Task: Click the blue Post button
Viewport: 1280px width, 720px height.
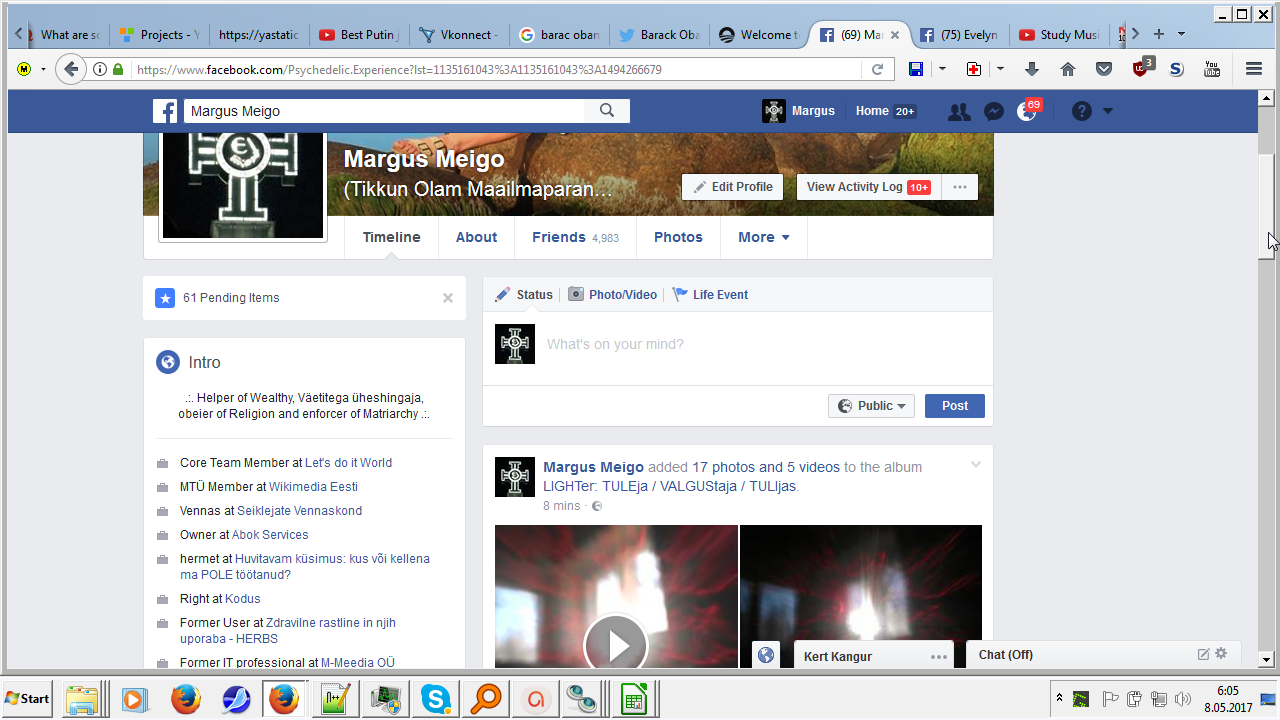Action: point(955,406)
